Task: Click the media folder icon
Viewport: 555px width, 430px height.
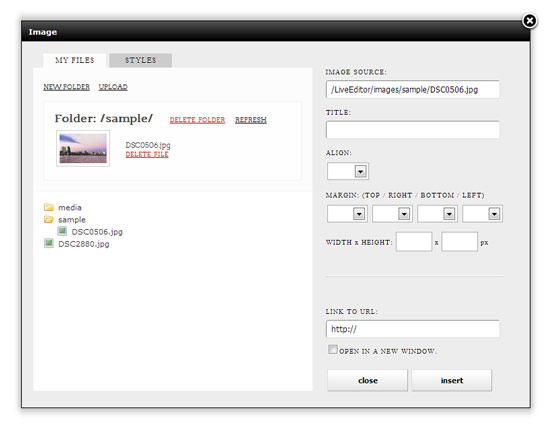Action: click(49, 207)
